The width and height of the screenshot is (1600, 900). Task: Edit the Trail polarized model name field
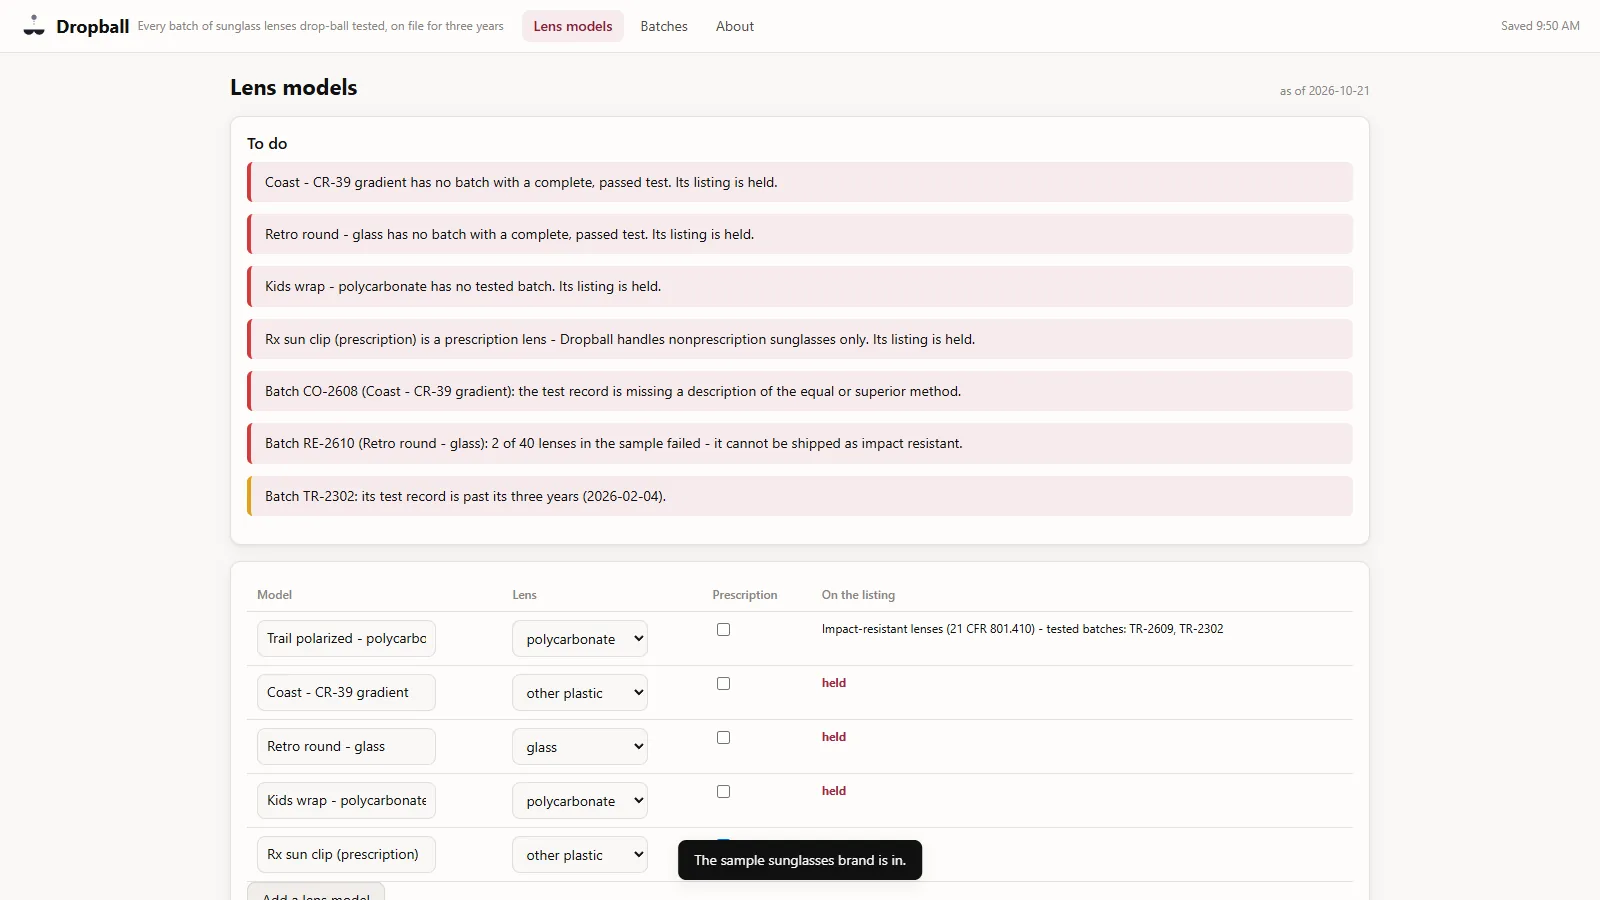346,639
